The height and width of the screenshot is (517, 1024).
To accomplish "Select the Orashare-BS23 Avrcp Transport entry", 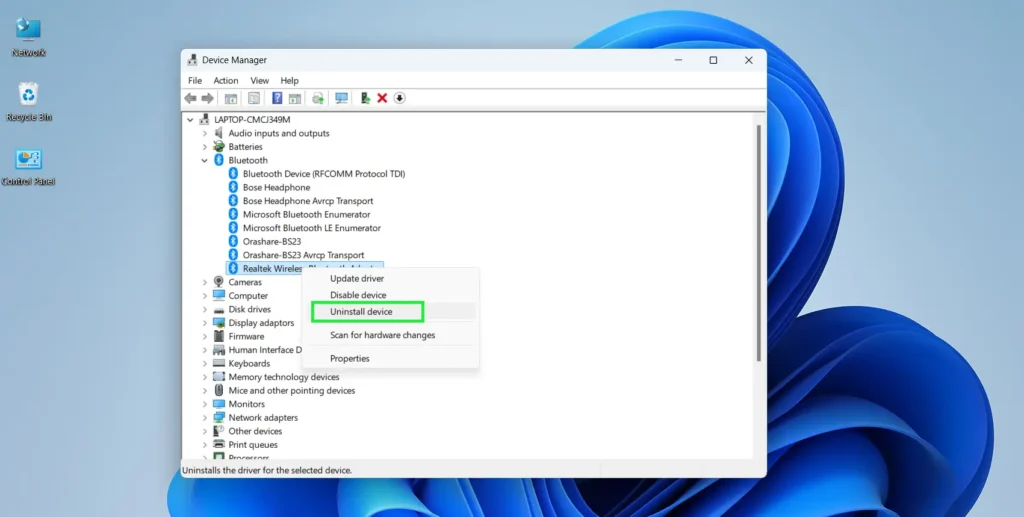I will 303,255.
